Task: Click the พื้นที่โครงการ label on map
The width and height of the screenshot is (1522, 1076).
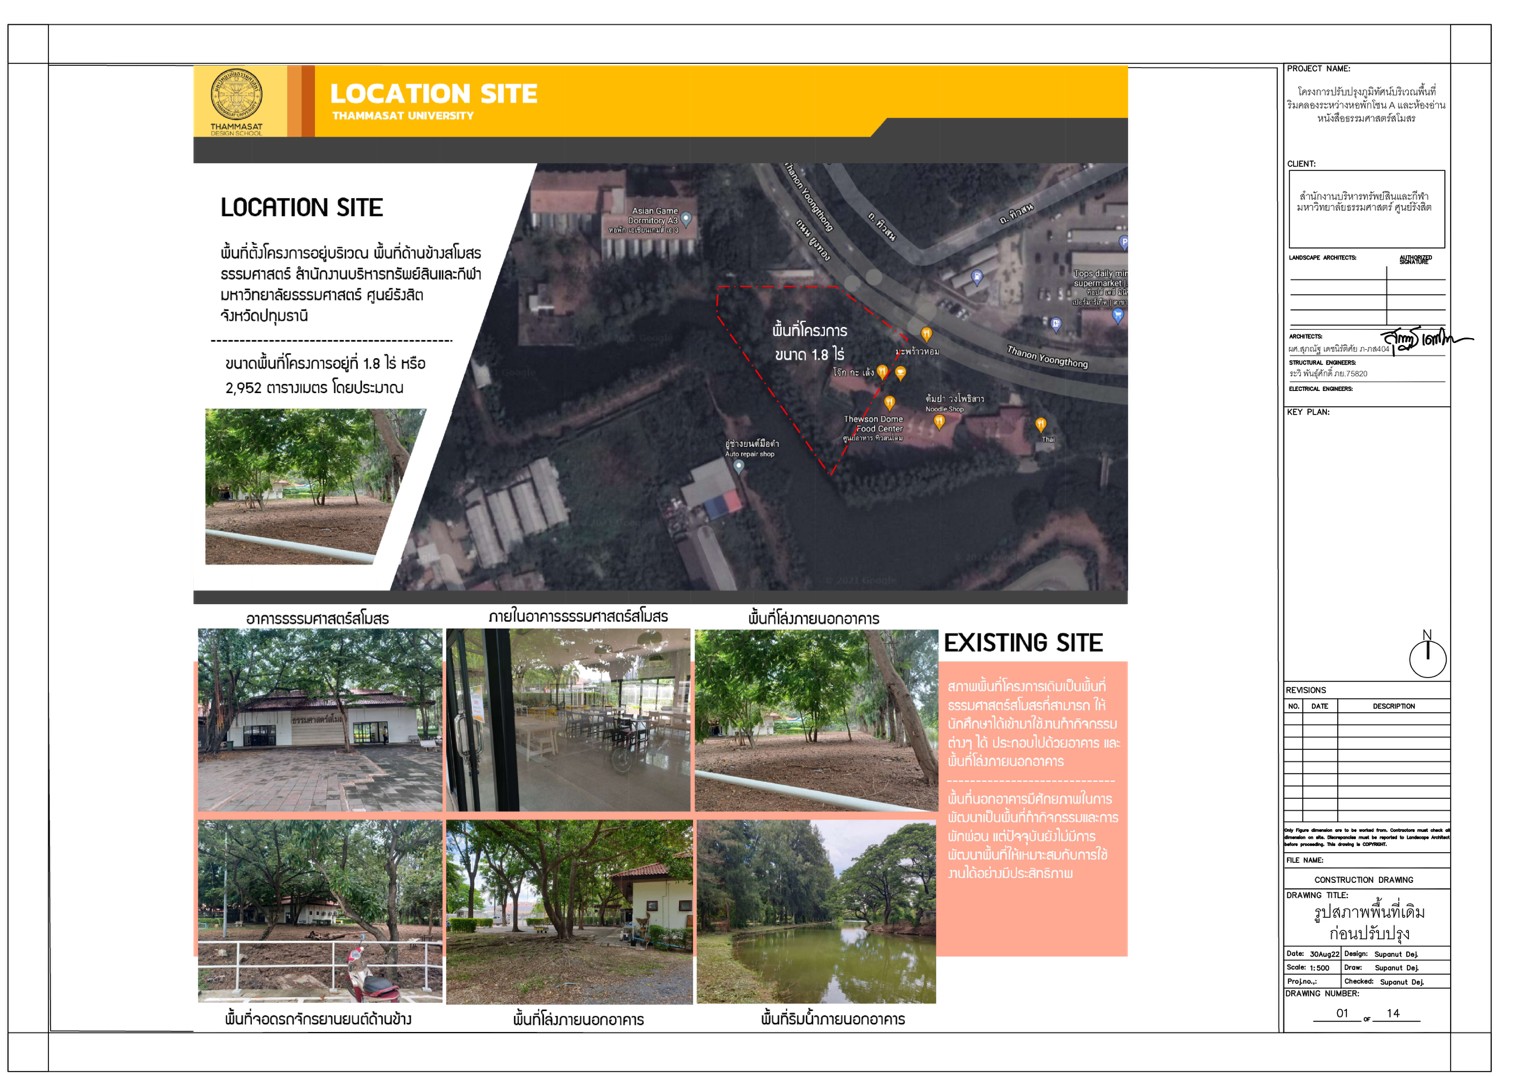Action: pyautogui.click(x=810, y=330)
